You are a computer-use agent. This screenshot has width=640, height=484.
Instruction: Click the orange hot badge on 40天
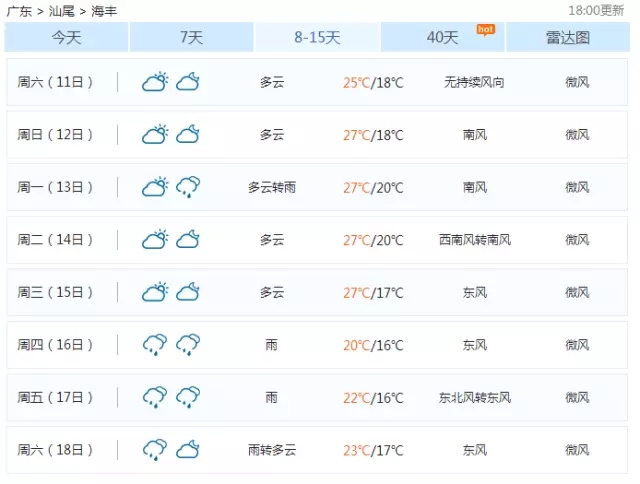[x=486, y=29]
